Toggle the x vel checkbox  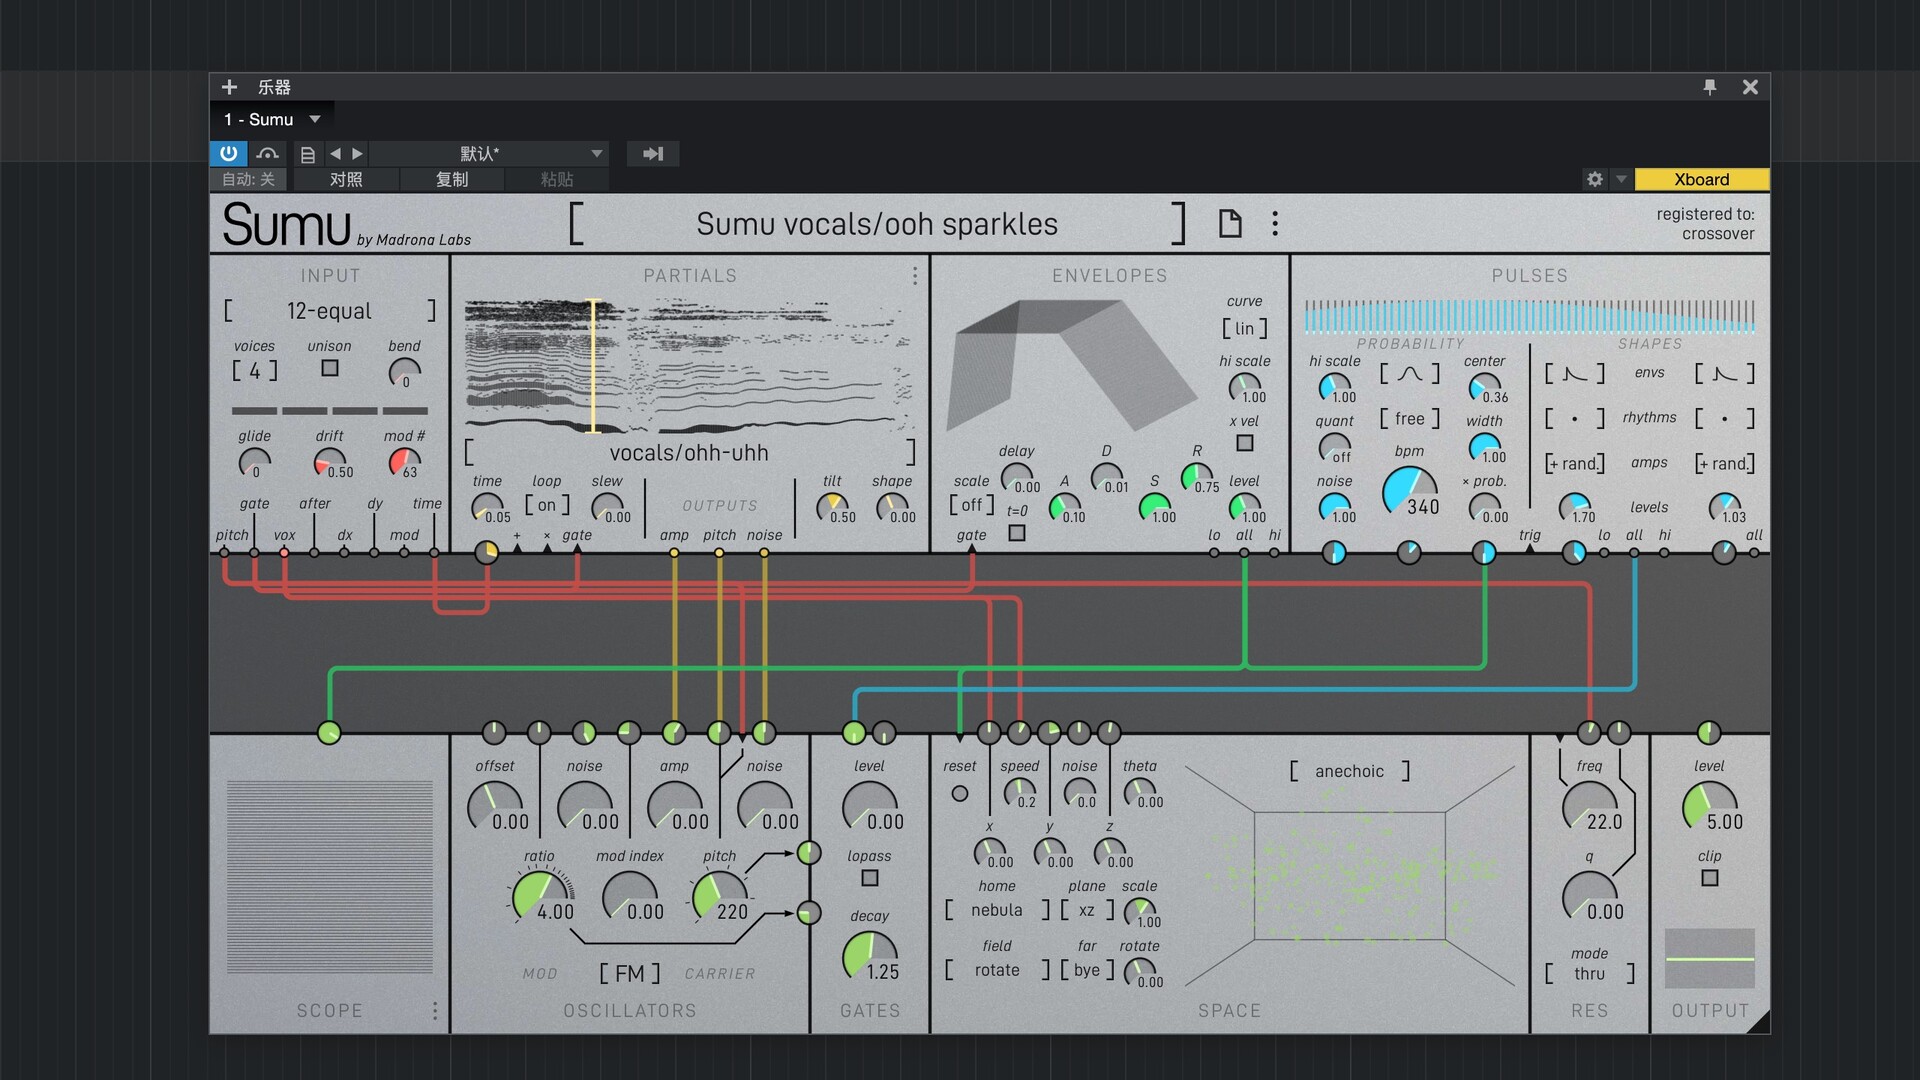[1245, 443]
